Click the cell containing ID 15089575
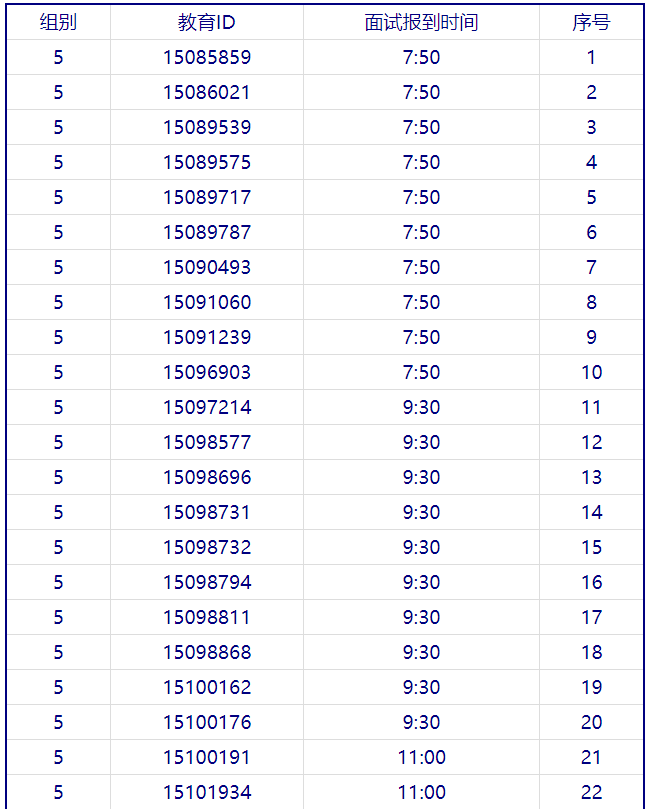 point(207,163)
